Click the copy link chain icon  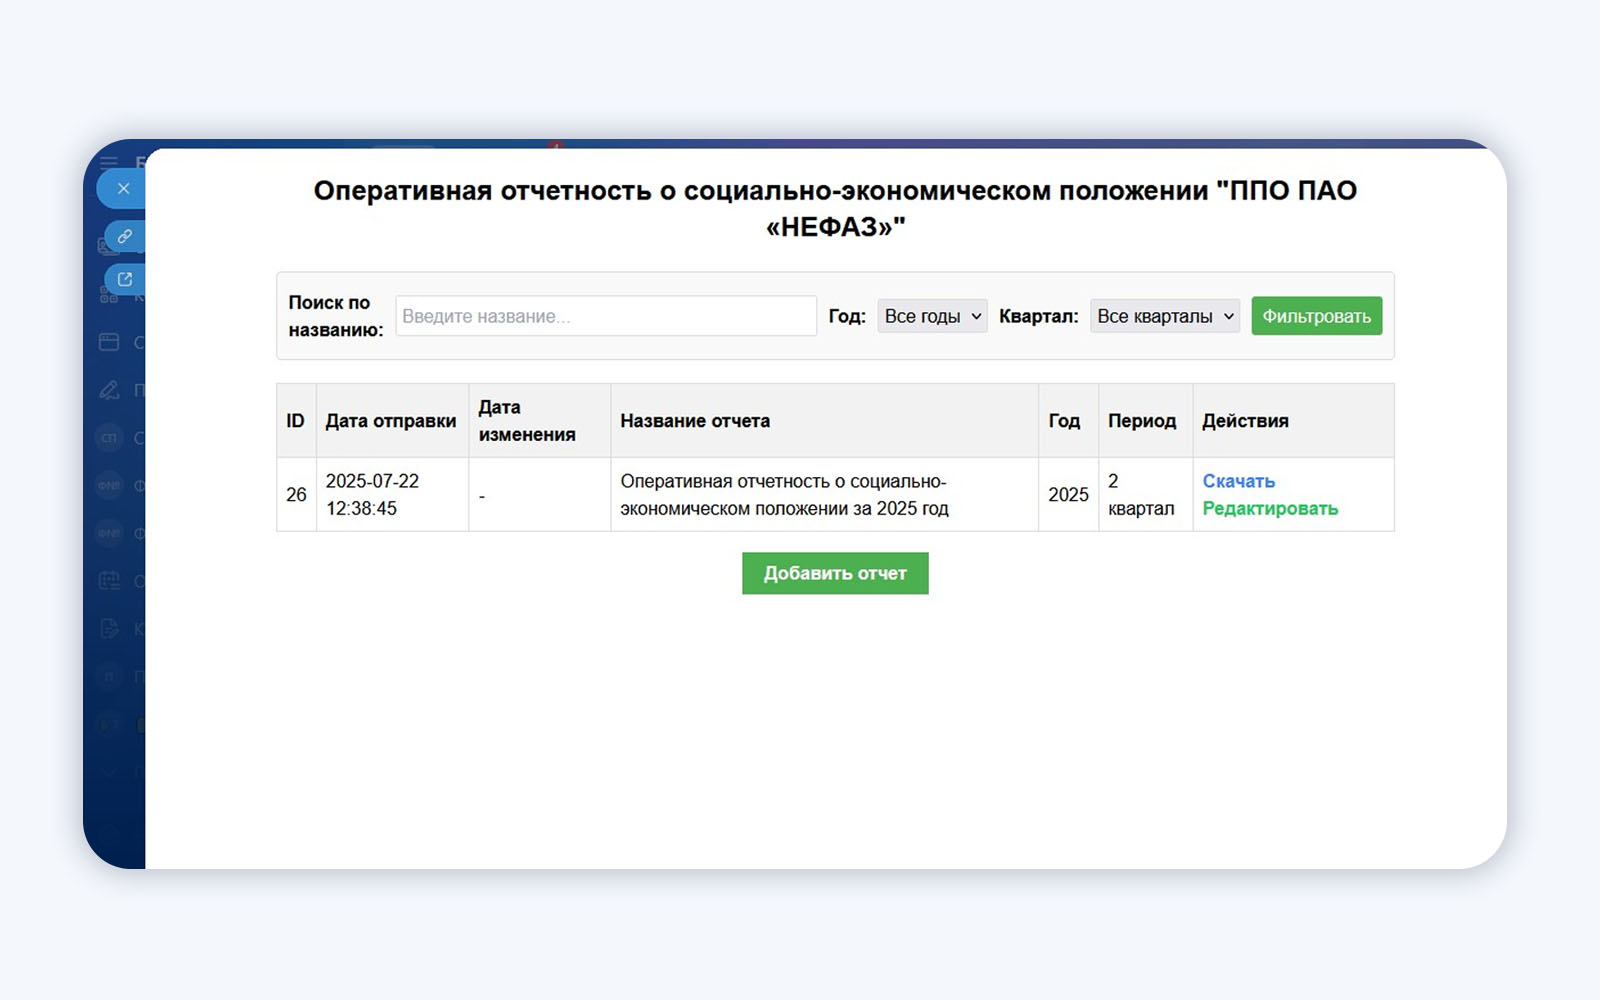tap(125, 236)
